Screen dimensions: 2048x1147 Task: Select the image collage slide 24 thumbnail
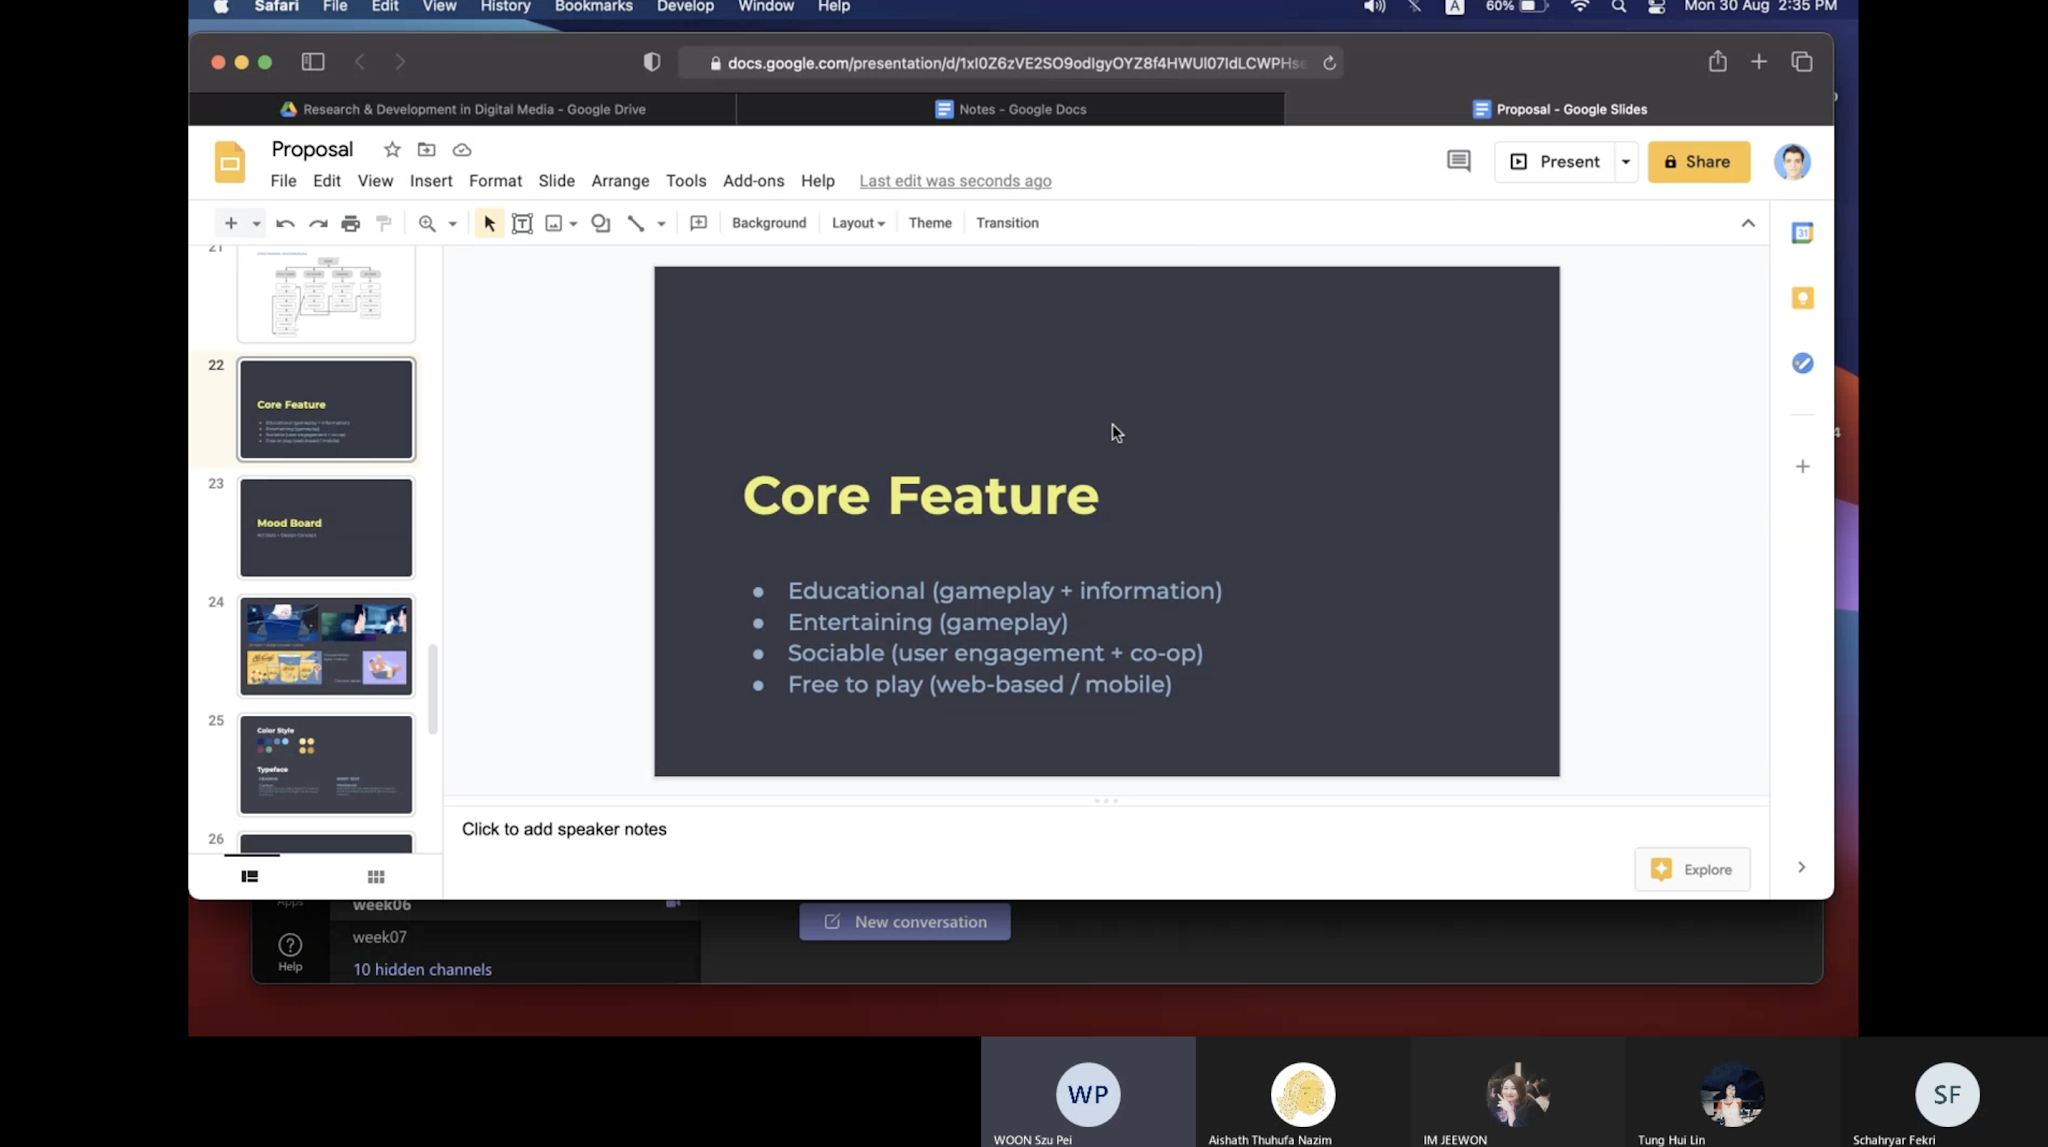tap(326, 646)
